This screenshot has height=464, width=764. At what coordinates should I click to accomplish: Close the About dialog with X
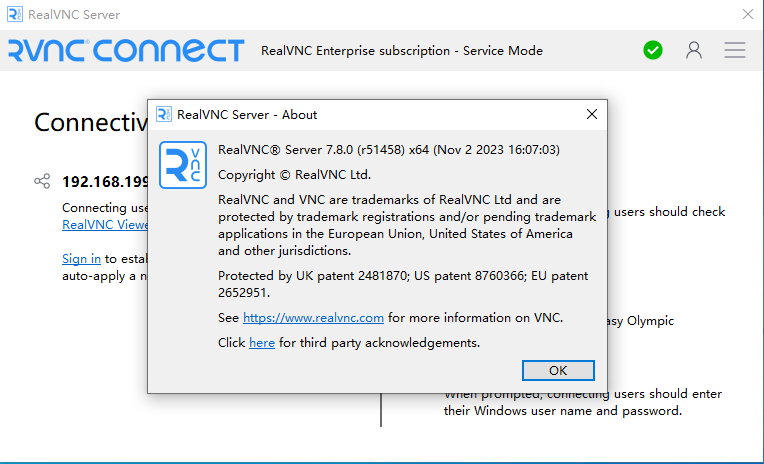click(x=591, y=114)
